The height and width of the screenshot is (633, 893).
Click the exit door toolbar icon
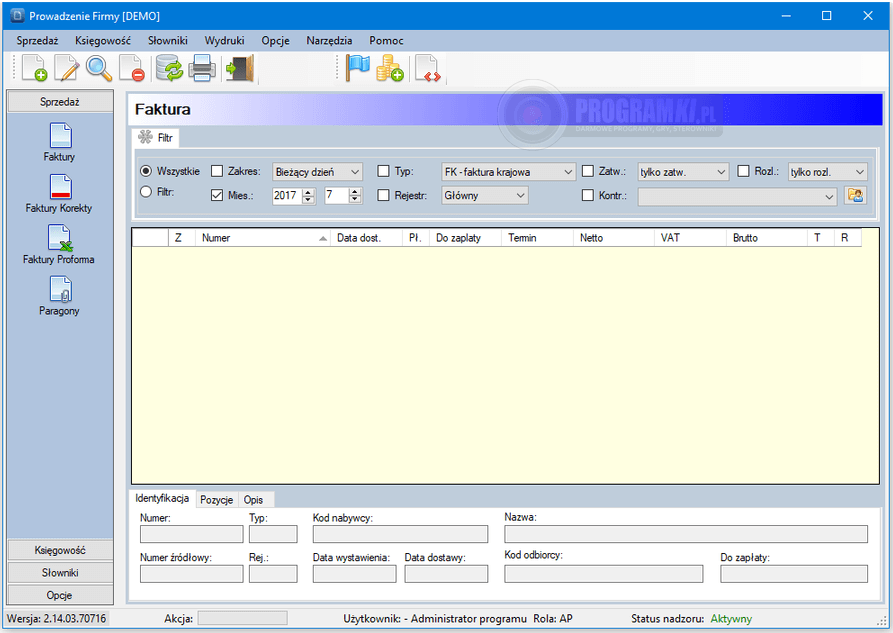tap(240, 68)
